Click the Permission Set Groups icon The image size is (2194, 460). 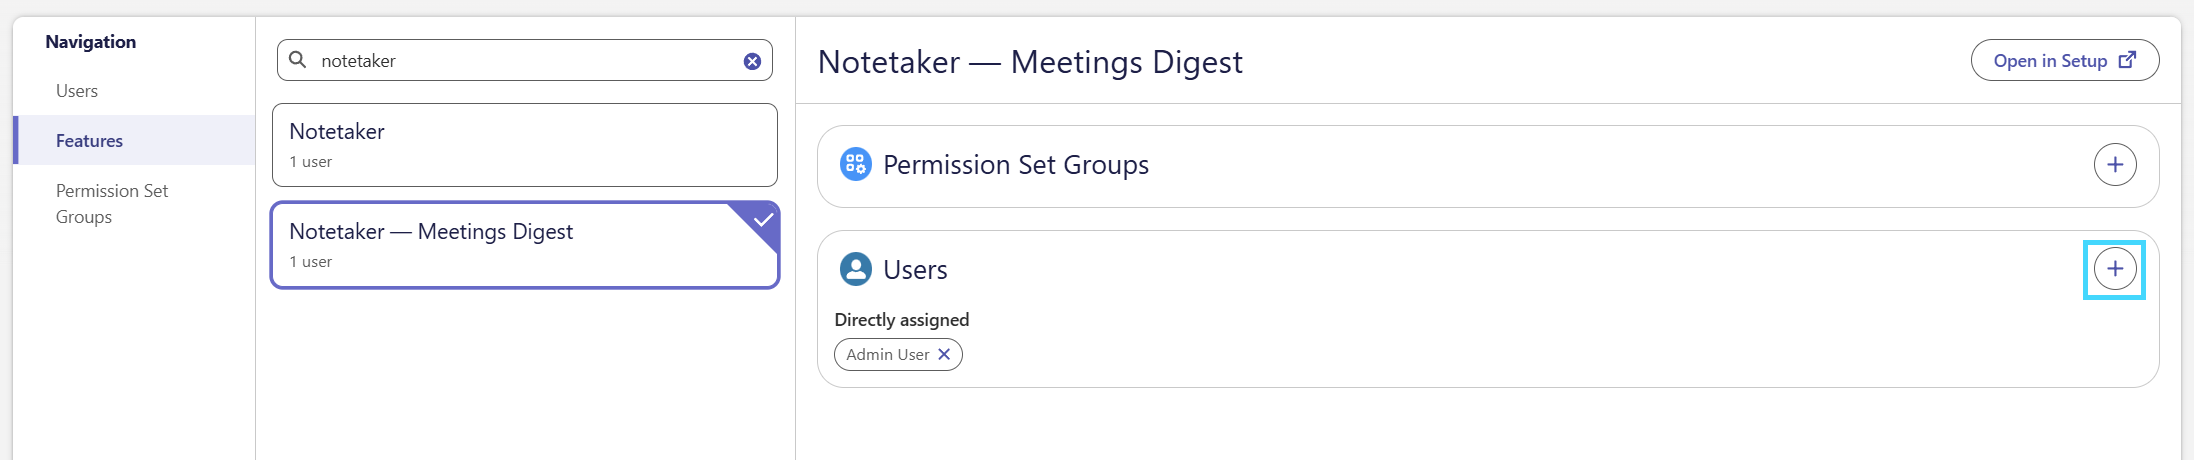pos(855,164)
